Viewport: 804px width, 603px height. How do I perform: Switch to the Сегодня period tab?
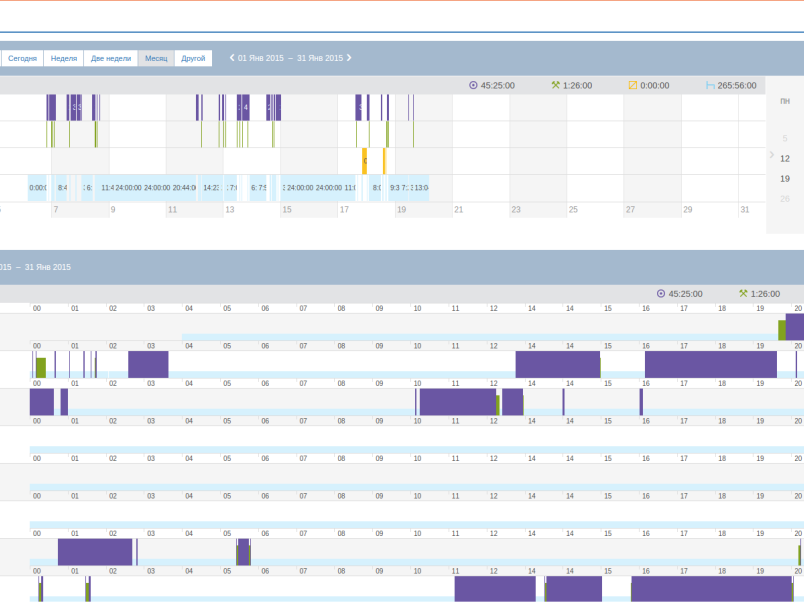point(22,58)
